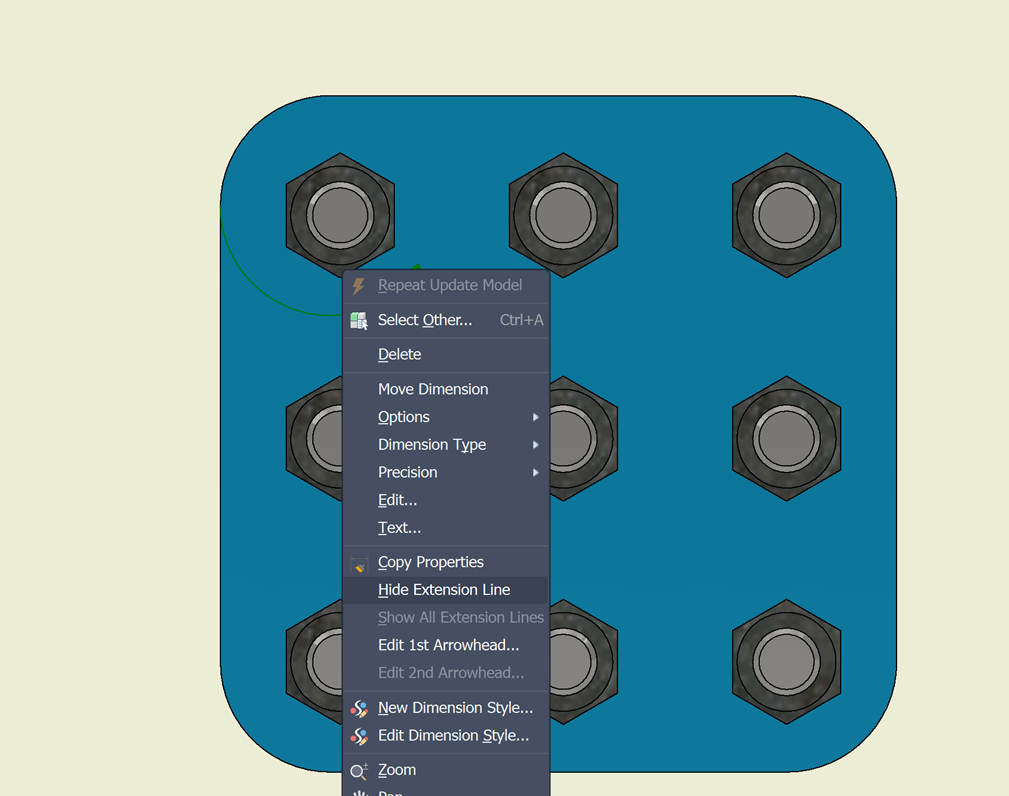Select the top-left hex nut
This screenshot has width=1009, height=796.
coord(340,215)
